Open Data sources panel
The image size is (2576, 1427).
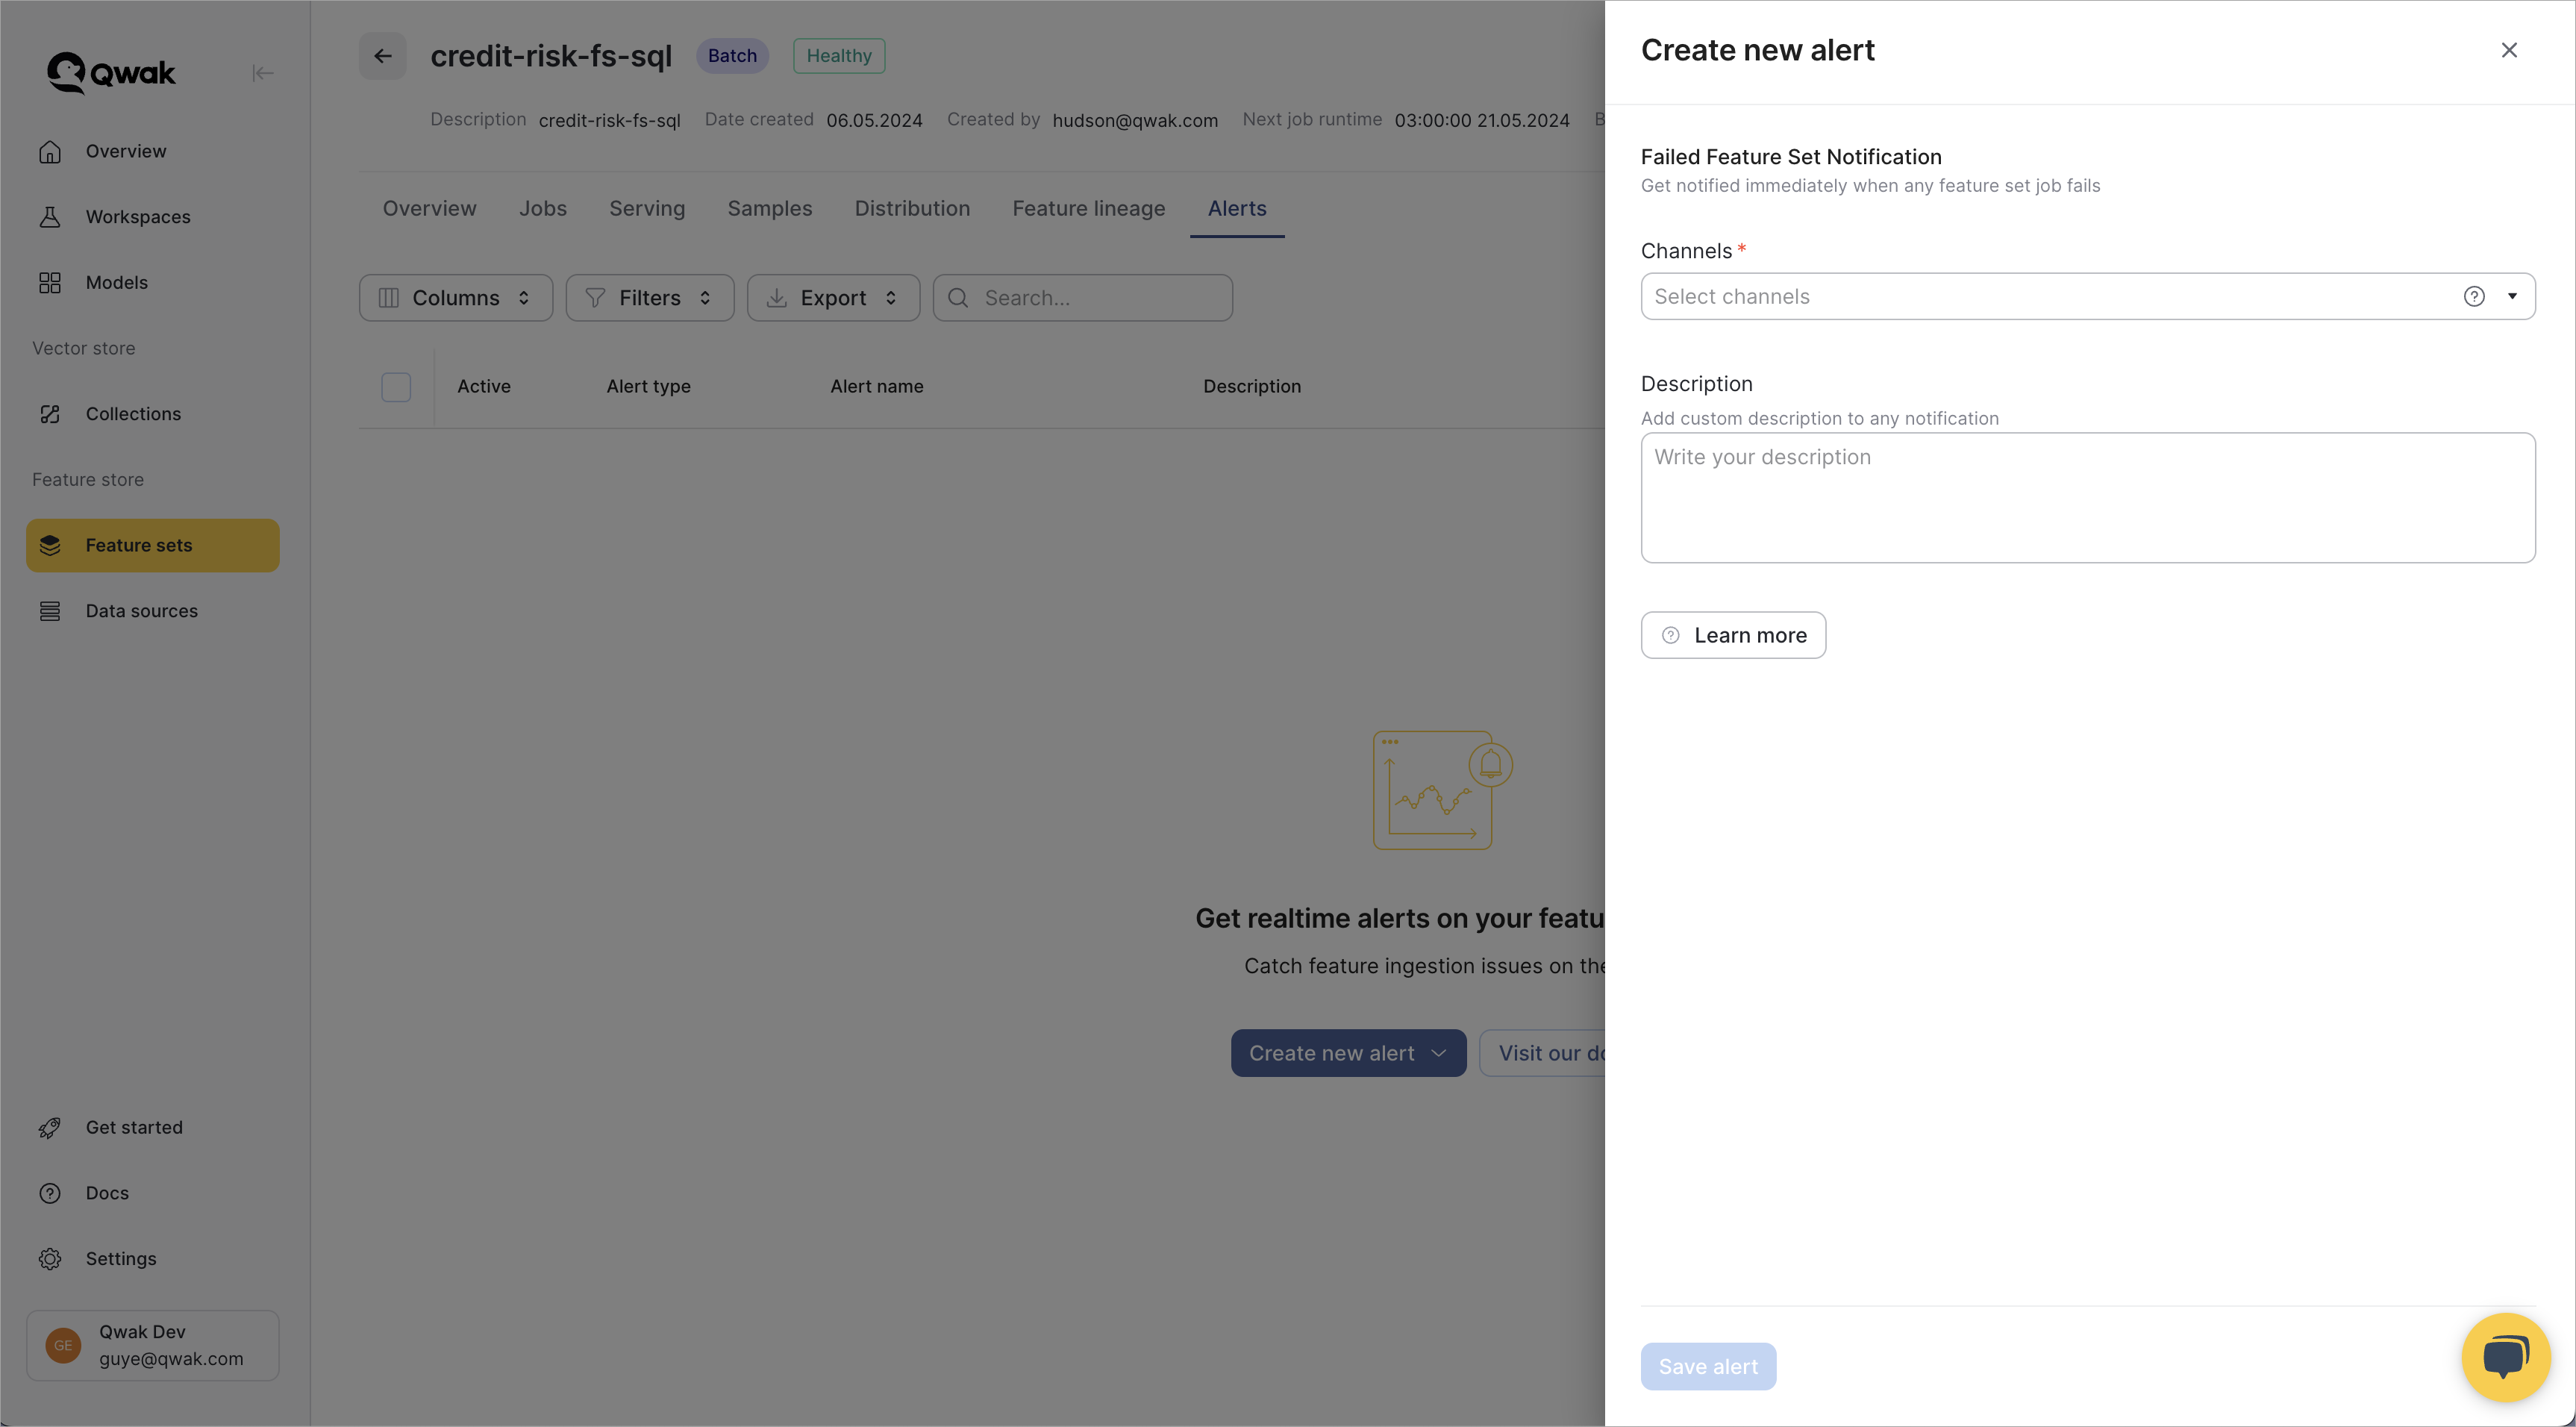point(141,611)
